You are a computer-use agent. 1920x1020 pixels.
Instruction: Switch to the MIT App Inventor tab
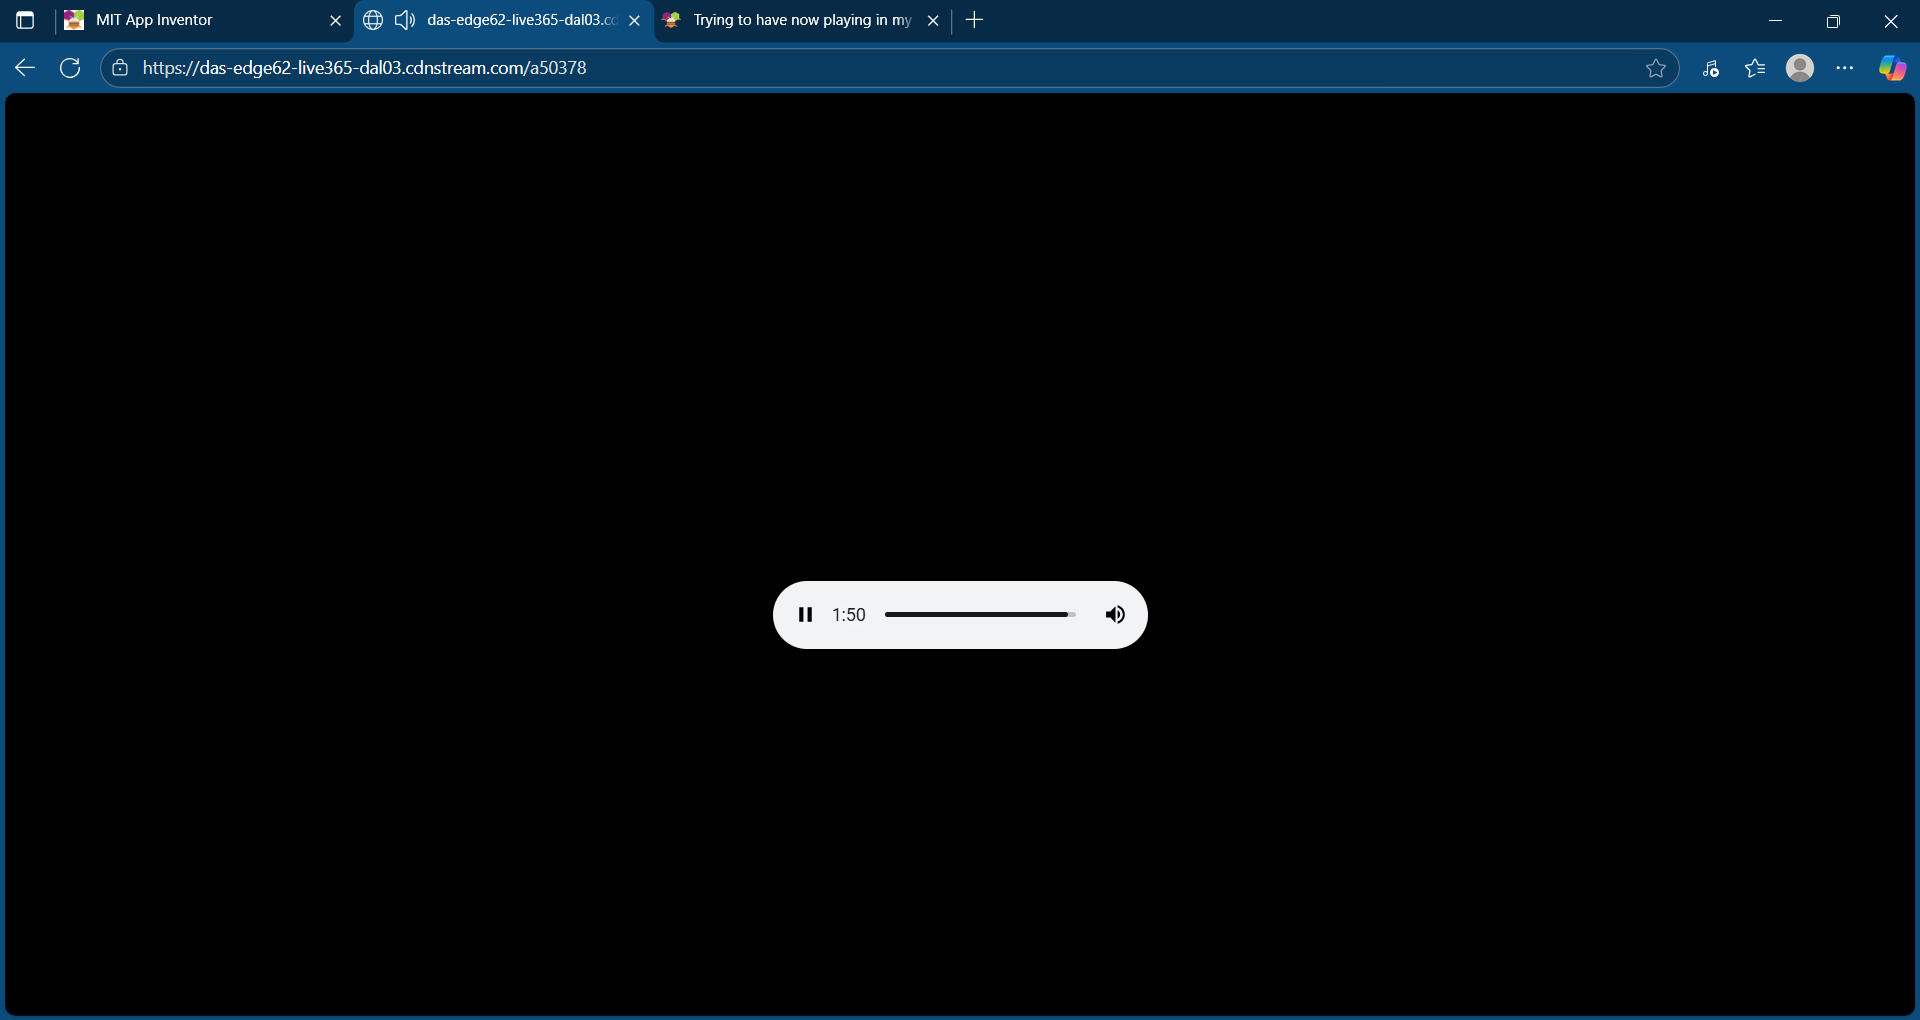coord(190,20)
